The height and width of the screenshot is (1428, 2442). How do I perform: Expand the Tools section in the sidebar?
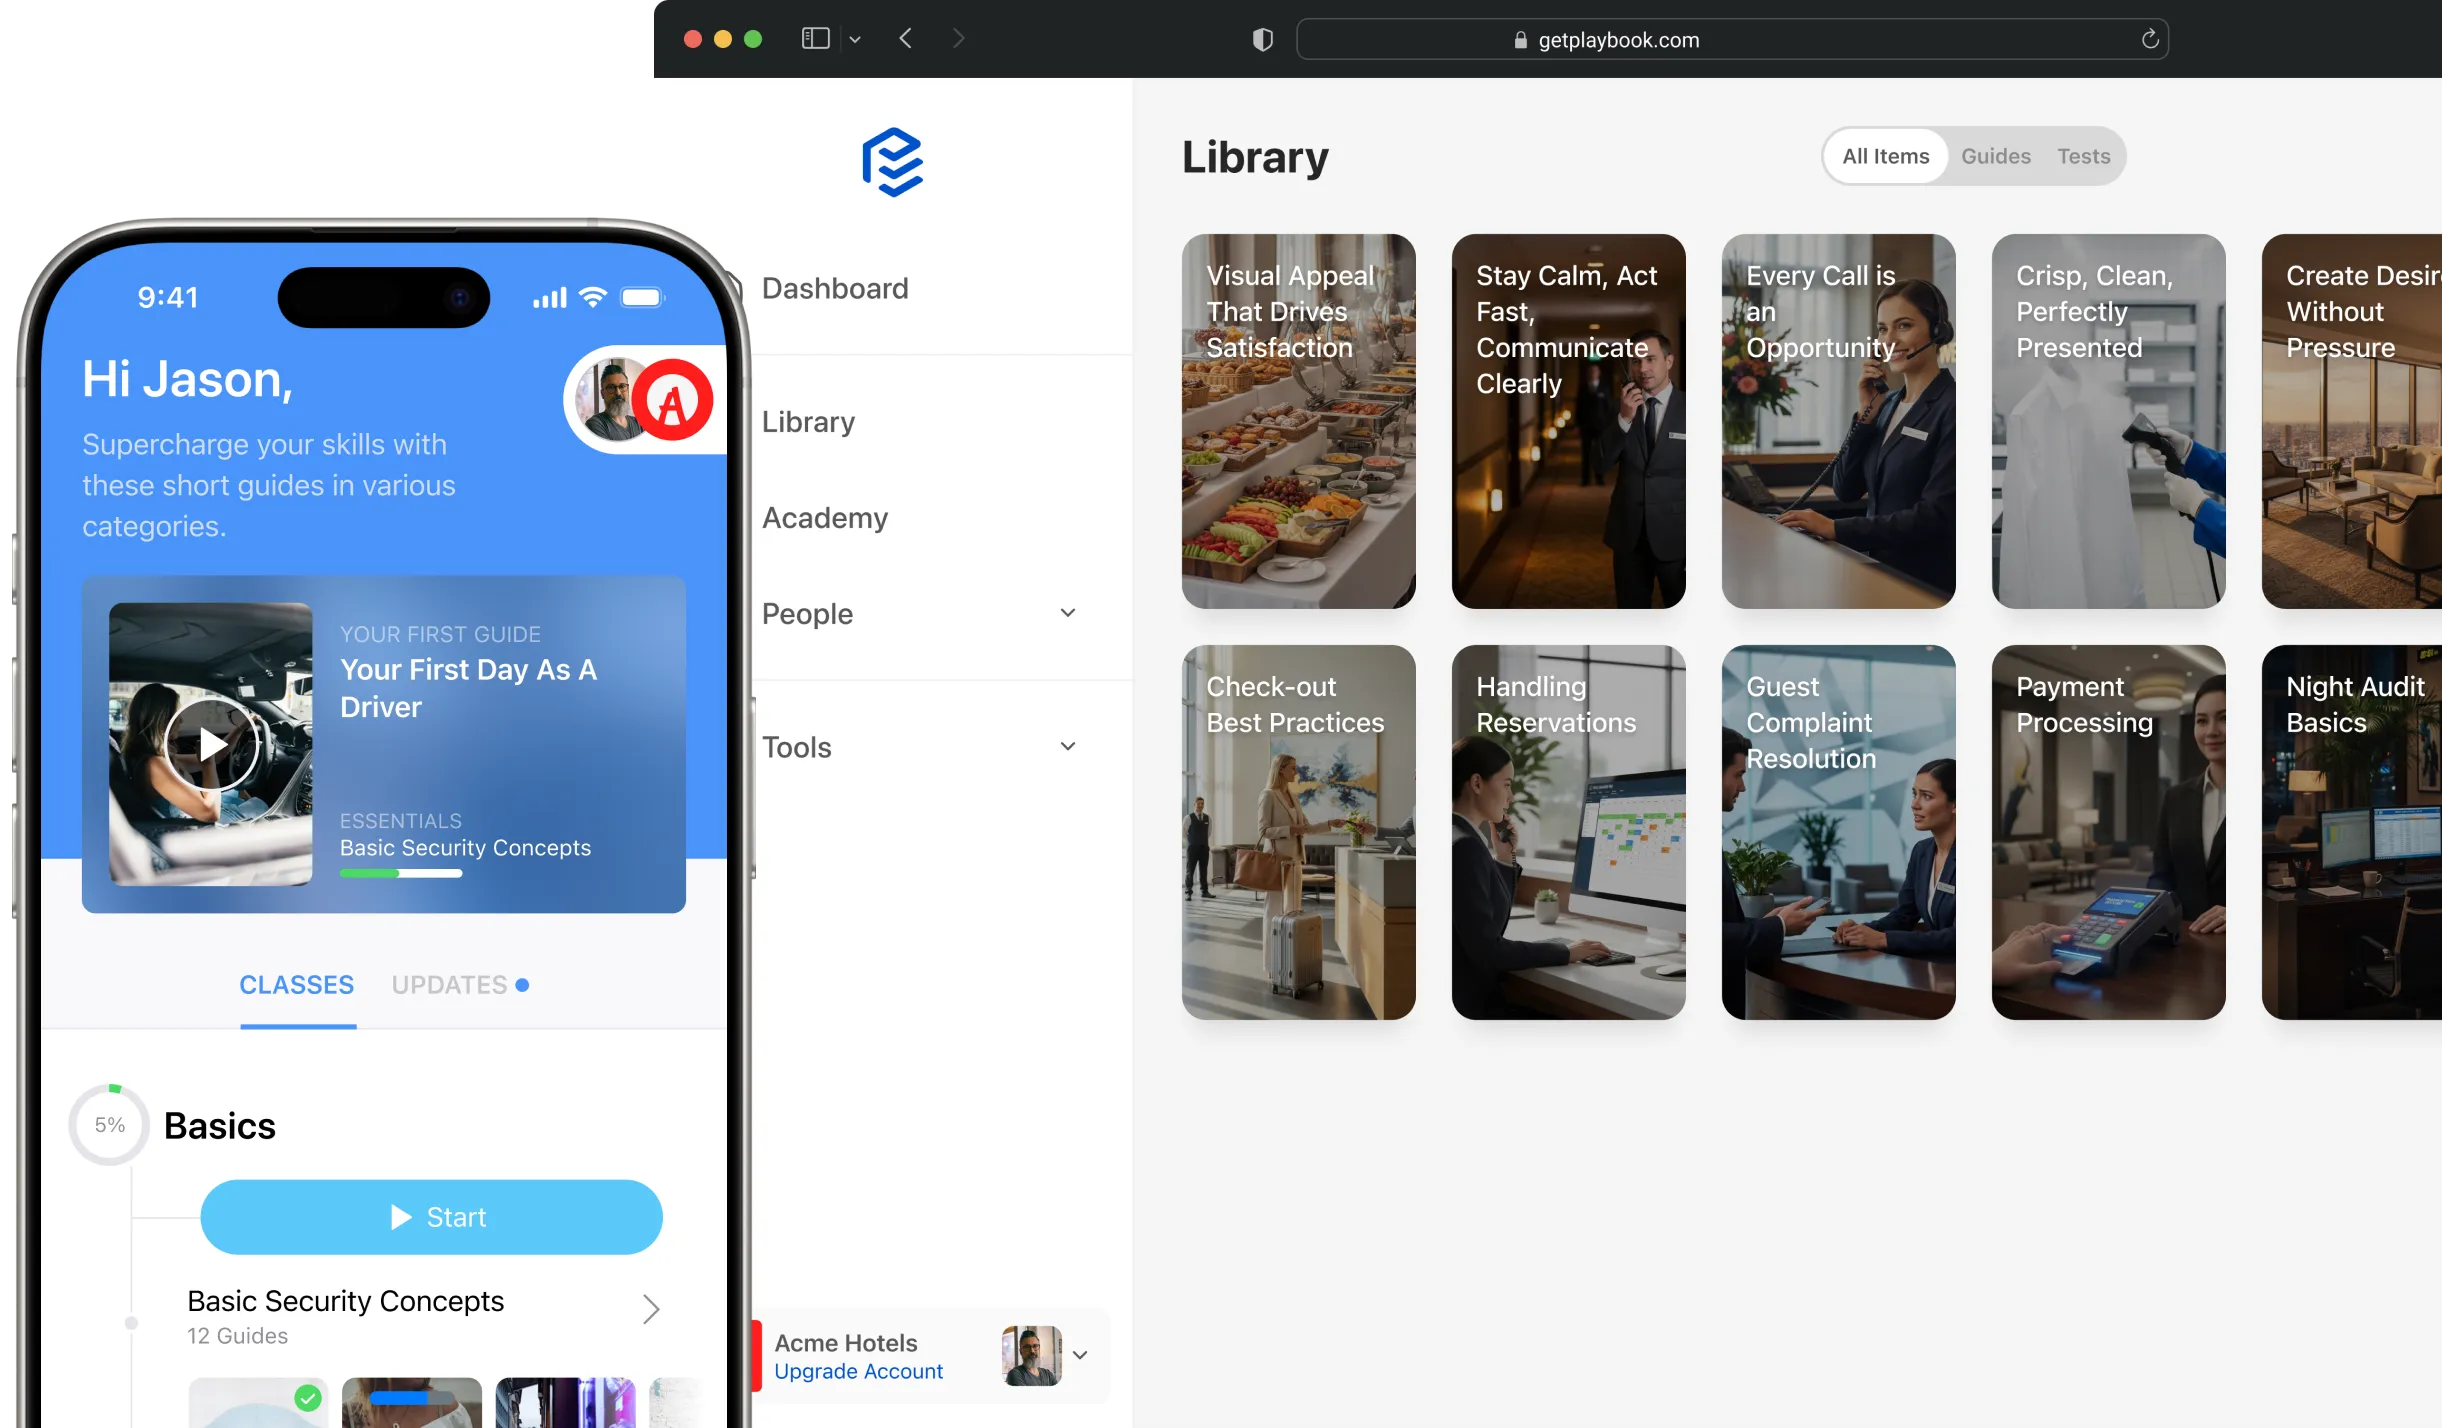1068,746
